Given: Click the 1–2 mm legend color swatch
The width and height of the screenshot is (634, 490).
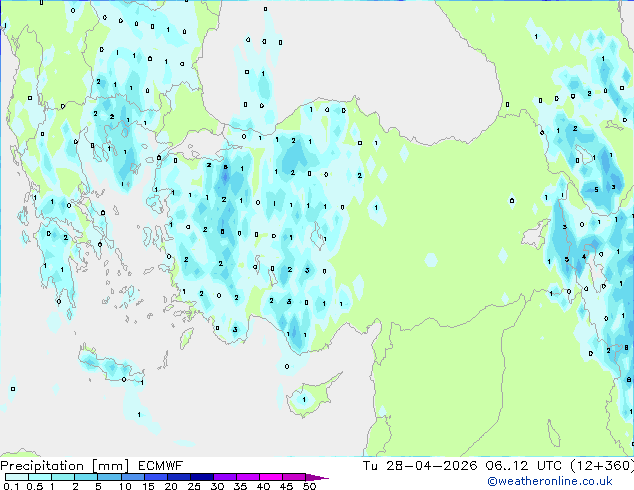Looking at the screenshot, I should pyautogui.click(x=63, y=477).
